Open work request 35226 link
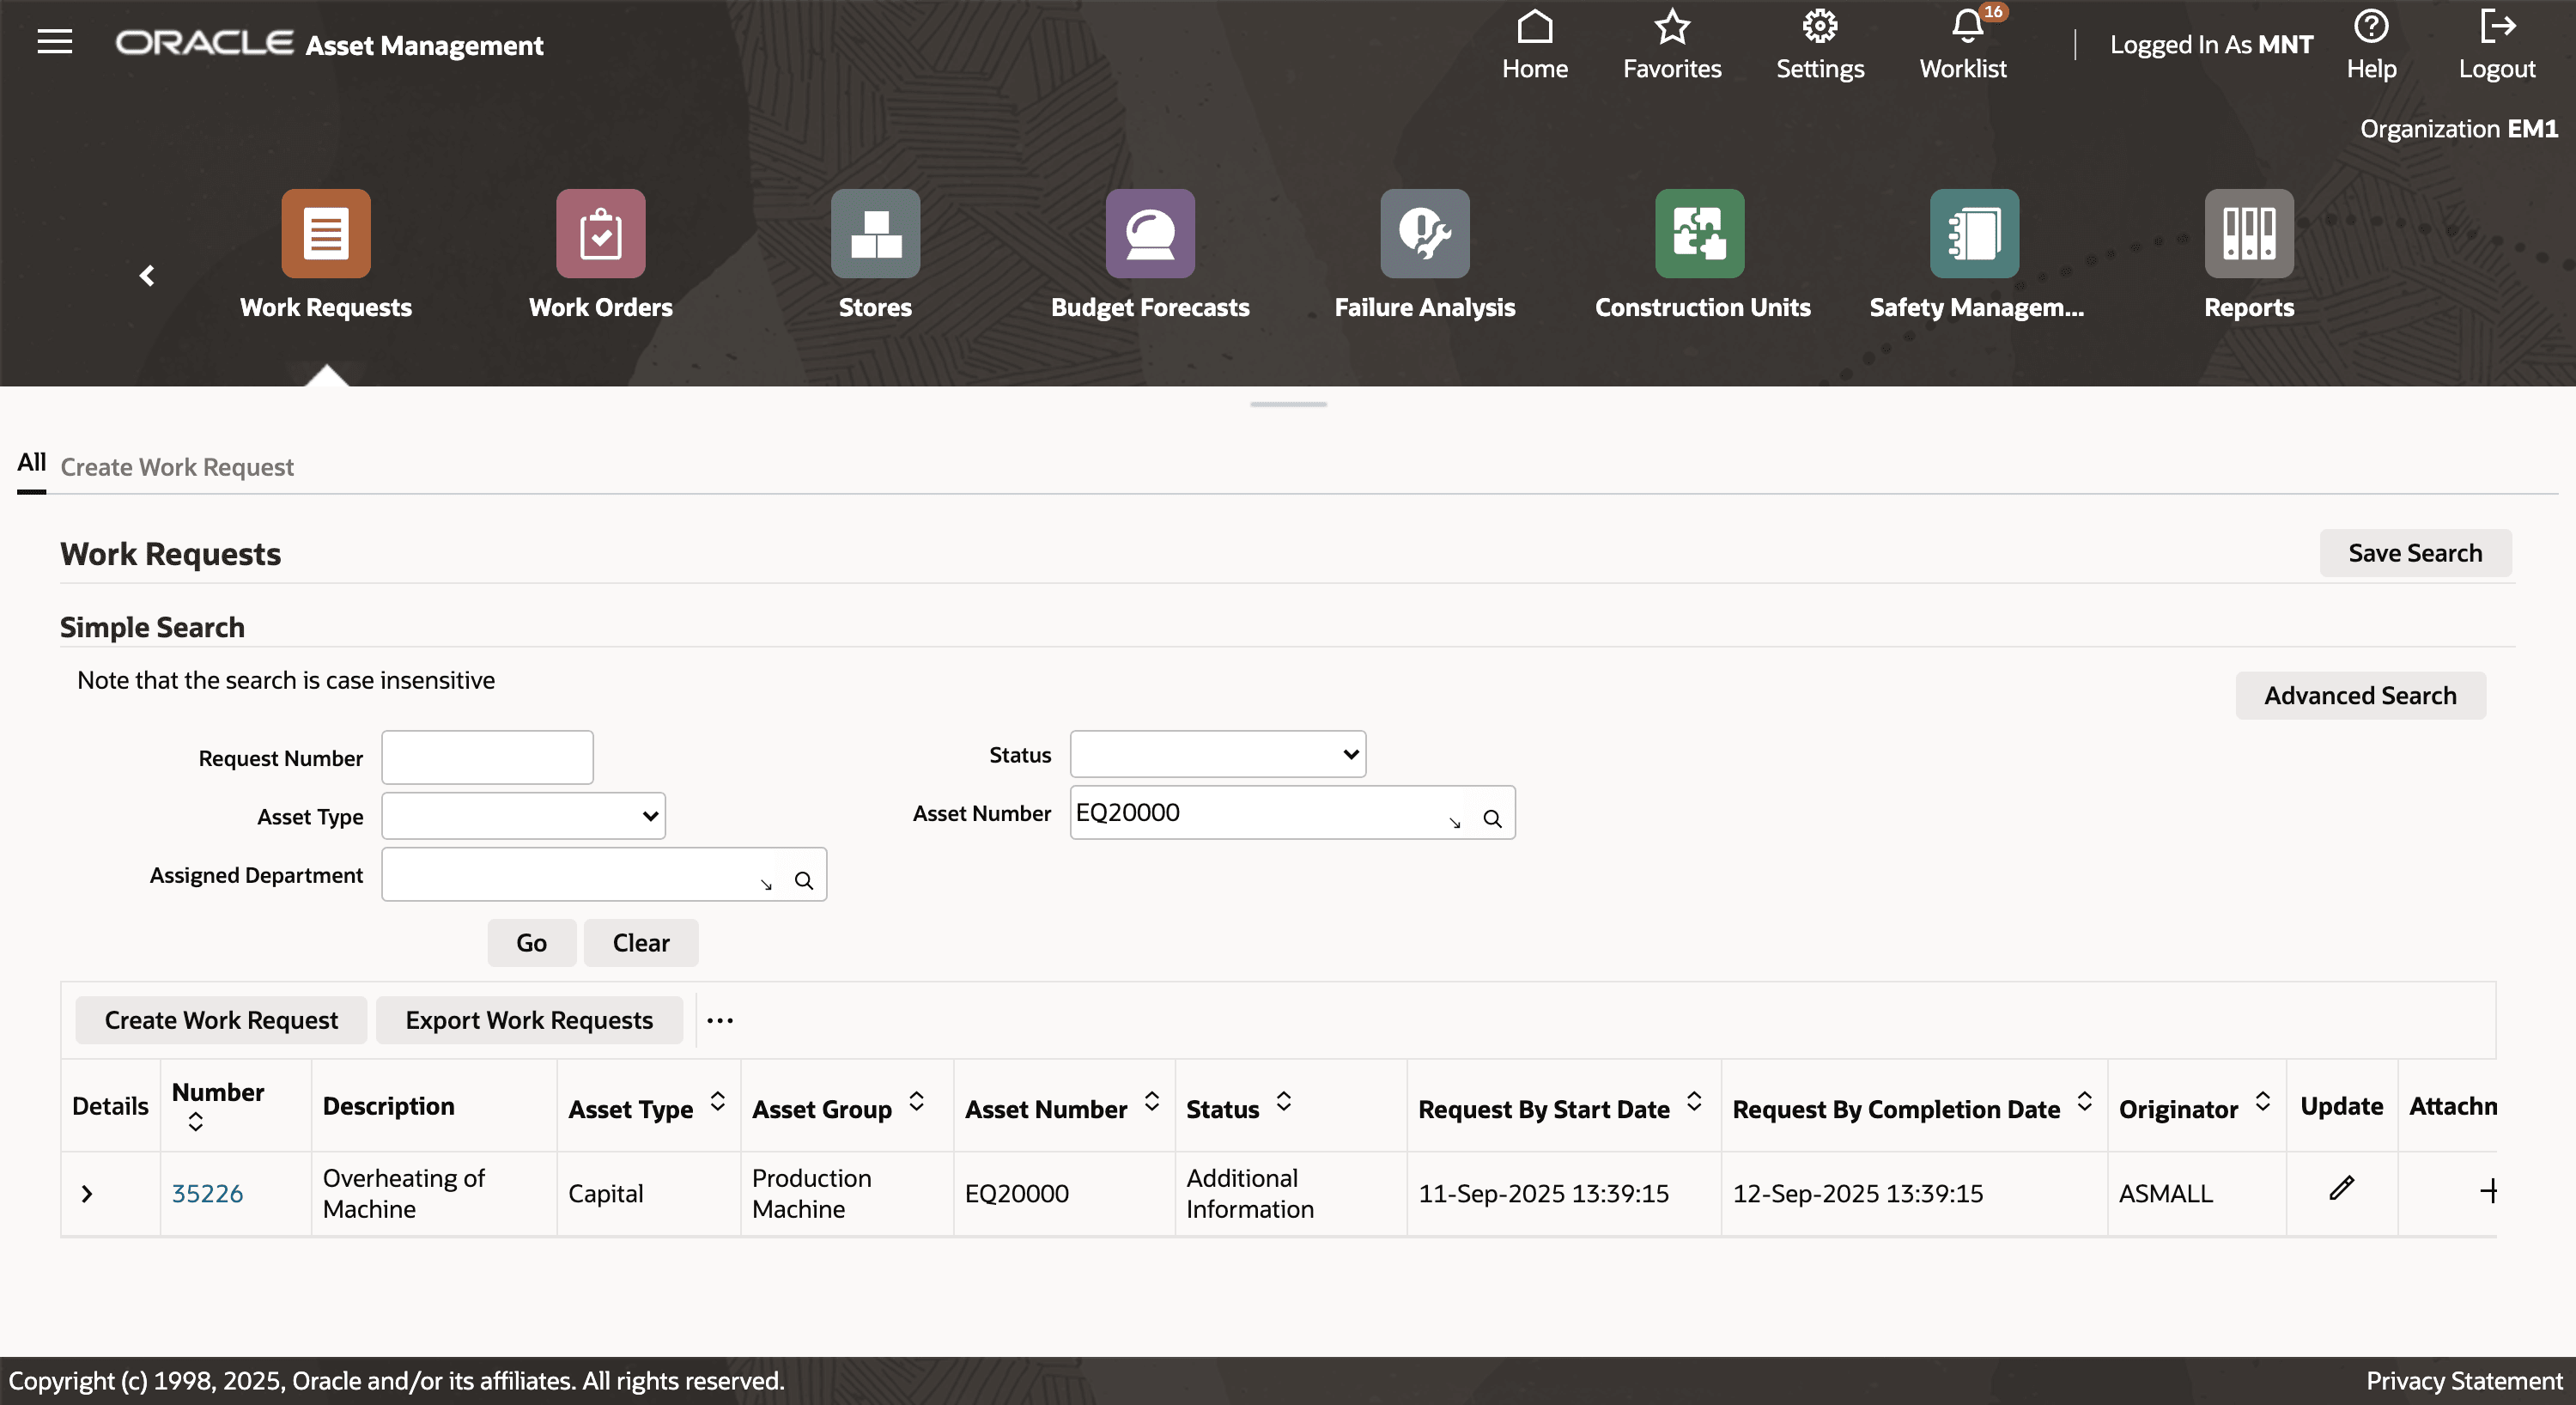Image resolution: width=2576 pixels, height=1405 pixels. pos(207,1192)
